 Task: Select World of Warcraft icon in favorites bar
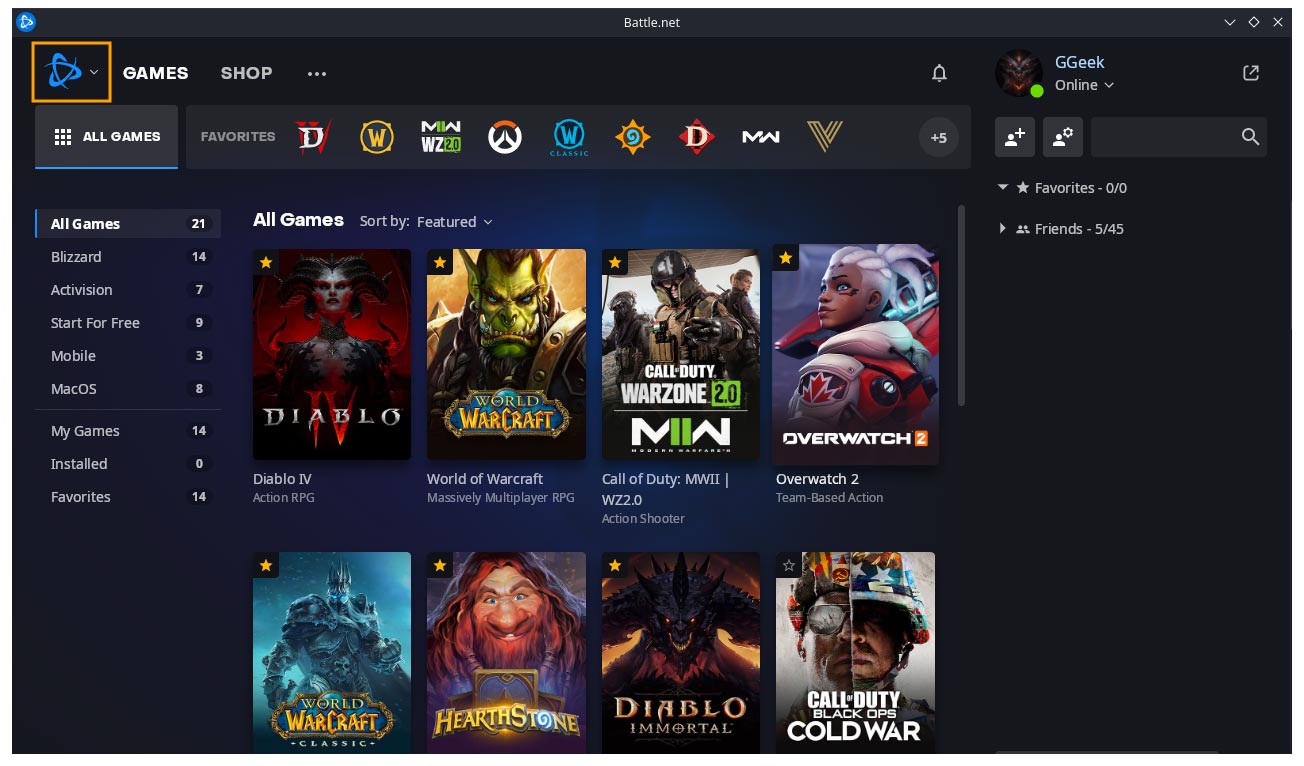pos(376,137)
